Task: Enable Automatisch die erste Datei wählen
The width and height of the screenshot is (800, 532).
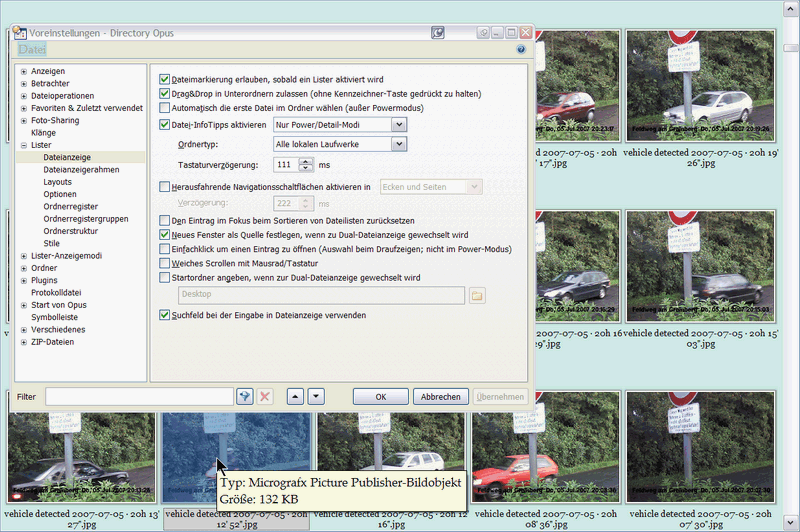Action: pos(164,108)
